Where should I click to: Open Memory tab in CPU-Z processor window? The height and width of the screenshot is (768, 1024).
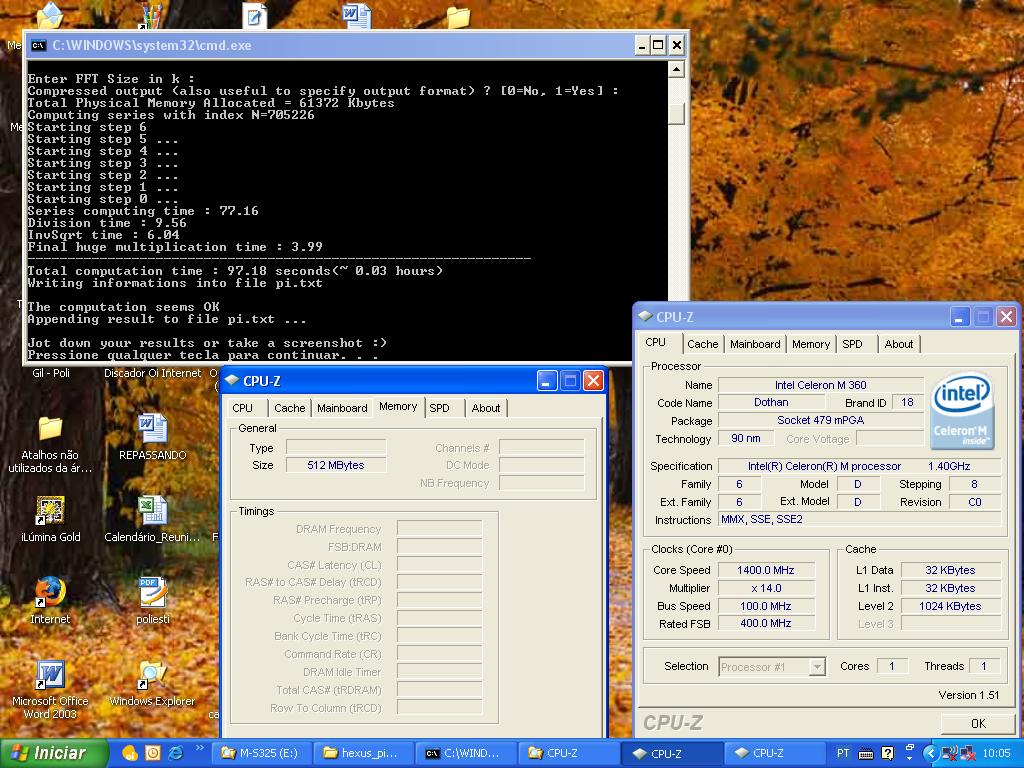(810, 344)
